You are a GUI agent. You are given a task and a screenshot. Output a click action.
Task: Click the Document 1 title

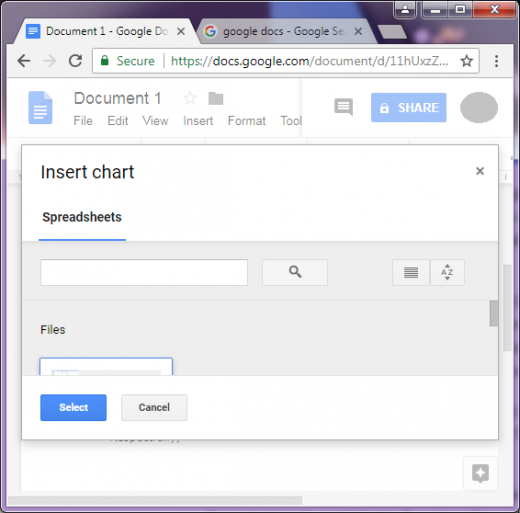[118, 98]
